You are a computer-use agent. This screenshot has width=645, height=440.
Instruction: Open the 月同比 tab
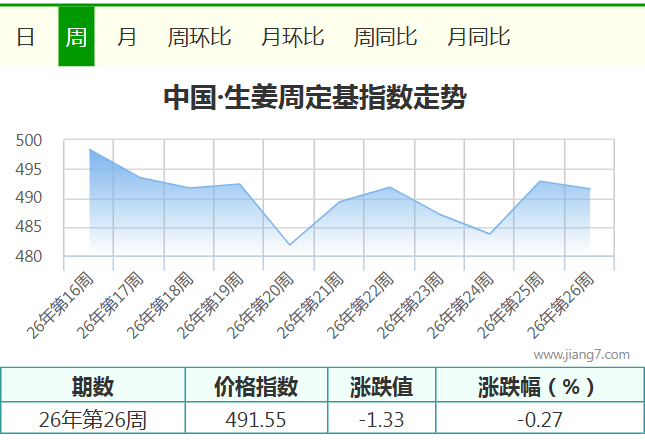[478, 37]
